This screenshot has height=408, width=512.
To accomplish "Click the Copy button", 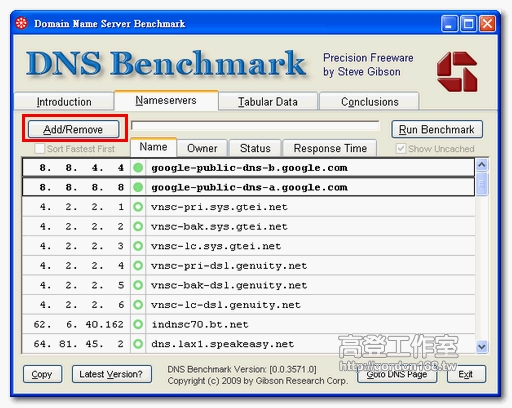I will coord(42,374).
